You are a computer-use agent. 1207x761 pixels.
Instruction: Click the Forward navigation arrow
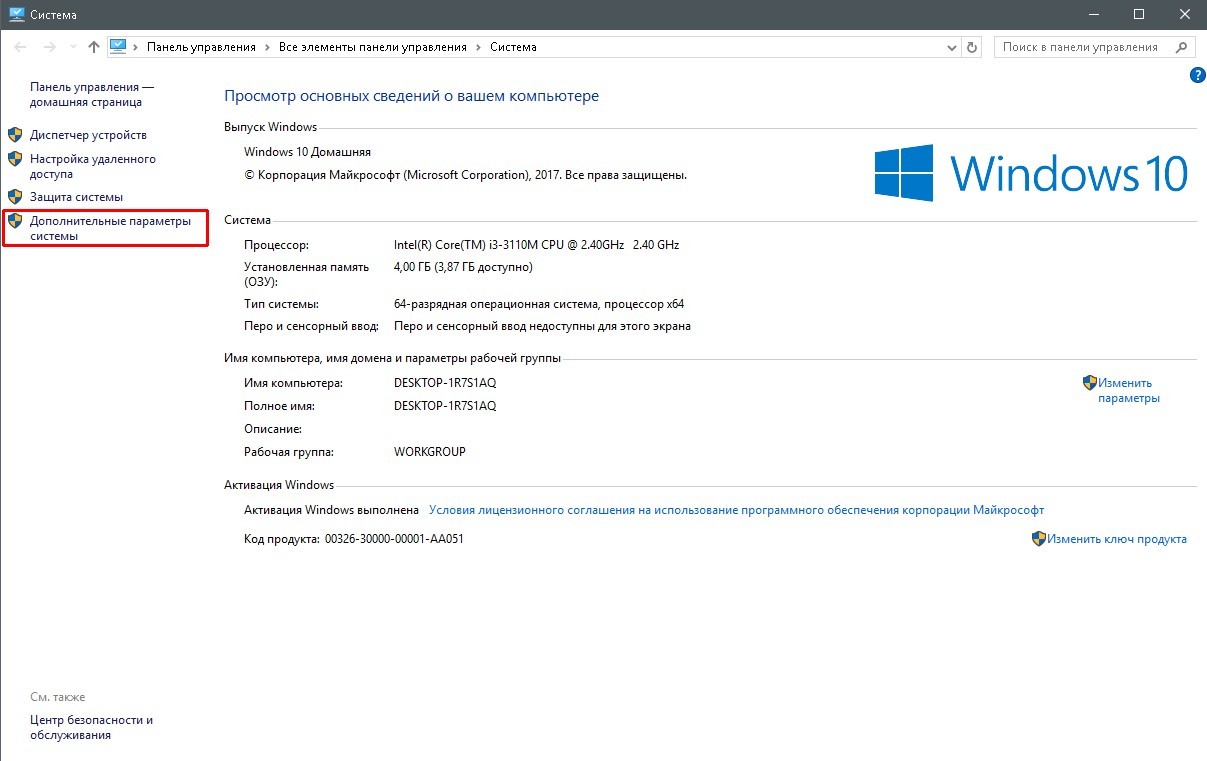(x=49, y=47)
